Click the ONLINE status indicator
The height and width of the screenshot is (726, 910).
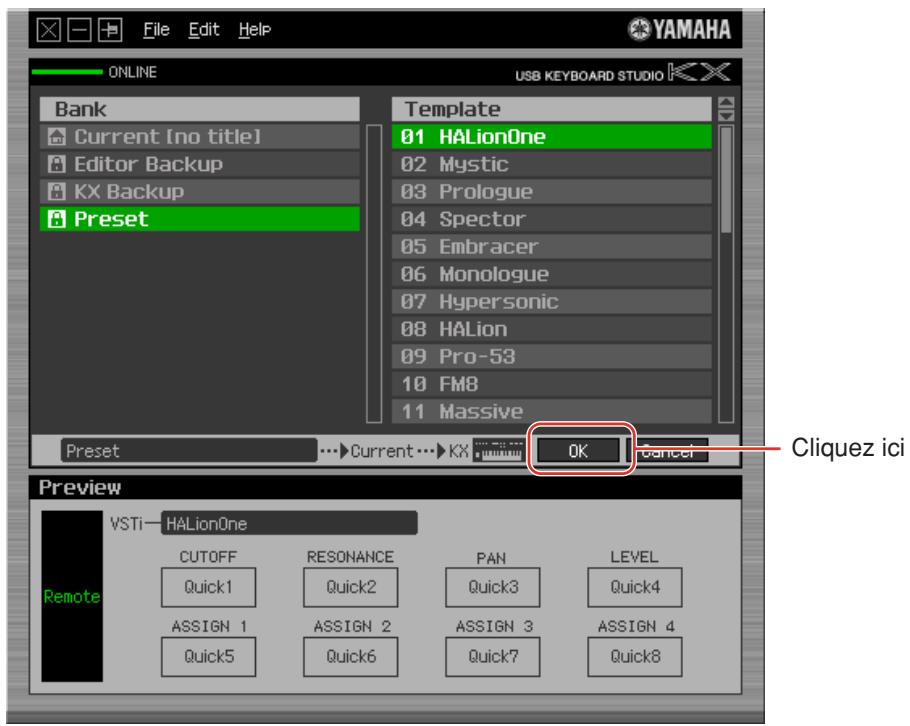pyautogui.click(x=95, y=72)
